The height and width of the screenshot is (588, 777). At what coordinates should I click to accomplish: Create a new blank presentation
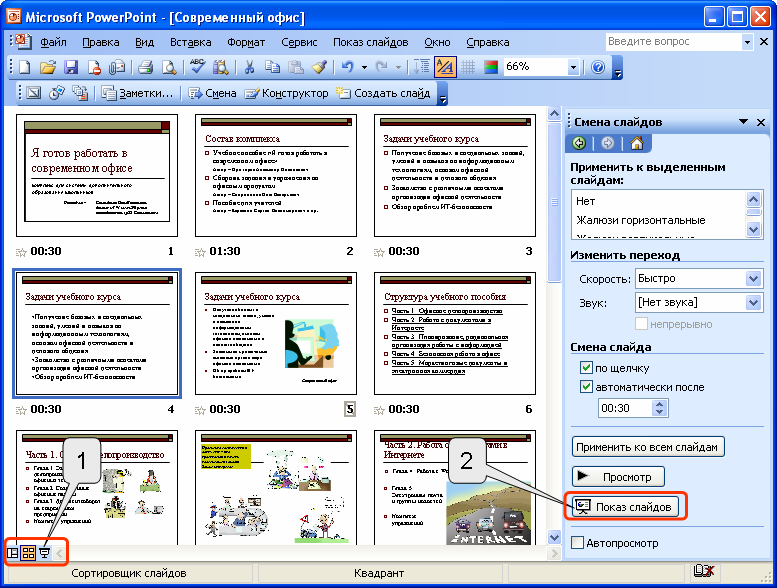click(24, 67)
